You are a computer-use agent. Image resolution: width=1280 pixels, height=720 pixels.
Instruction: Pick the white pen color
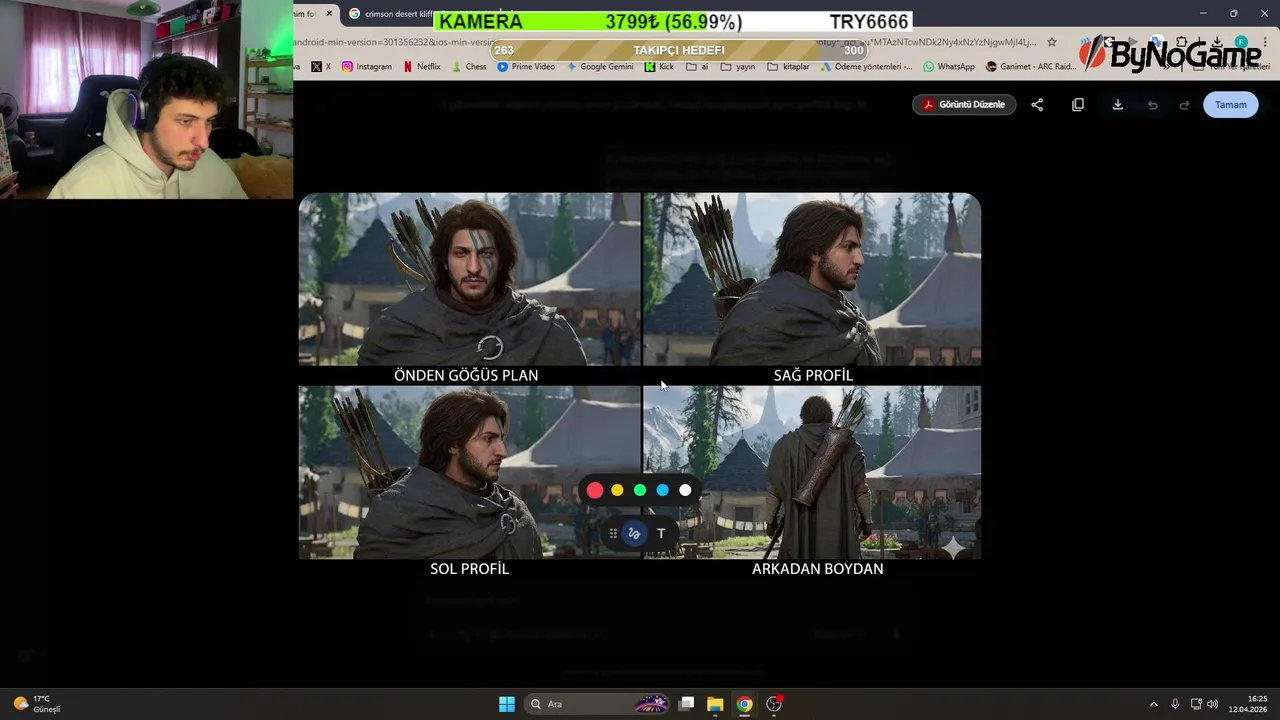click(685, 490)
